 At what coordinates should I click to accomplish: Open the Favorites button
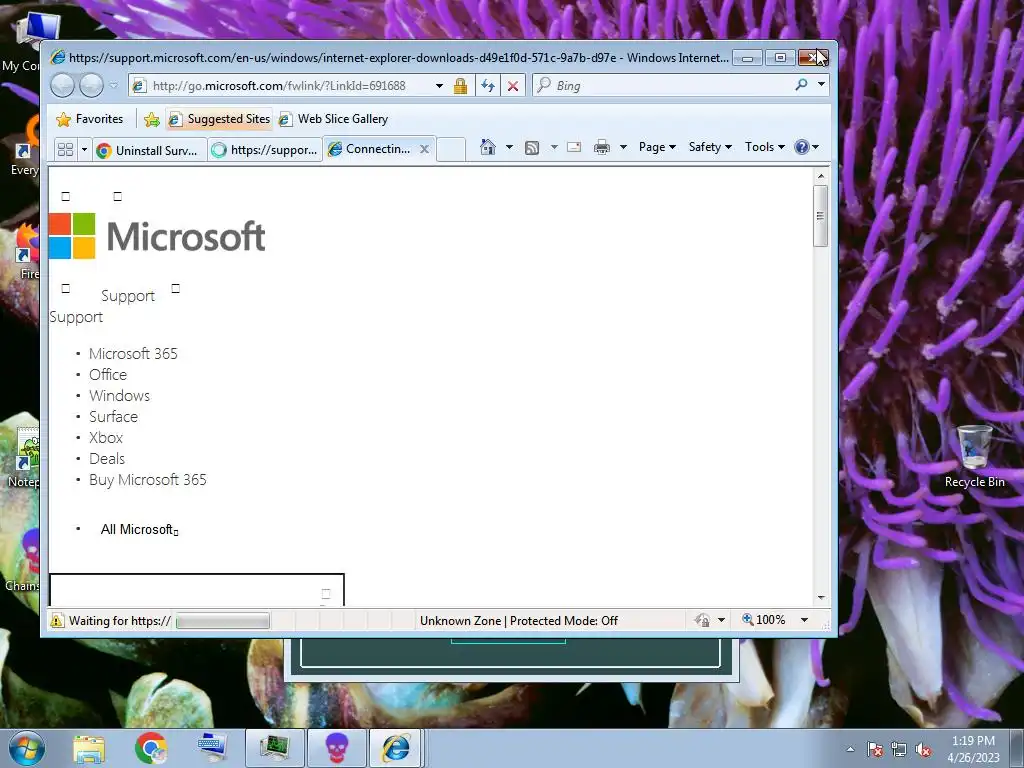tap(90, 119)
